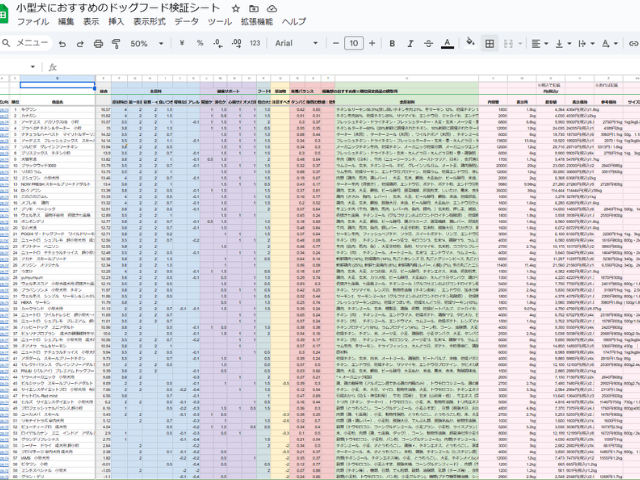Open the Arial font family dropdown
The height and width of the screenshot is (480, 640).
coord(296,43)
